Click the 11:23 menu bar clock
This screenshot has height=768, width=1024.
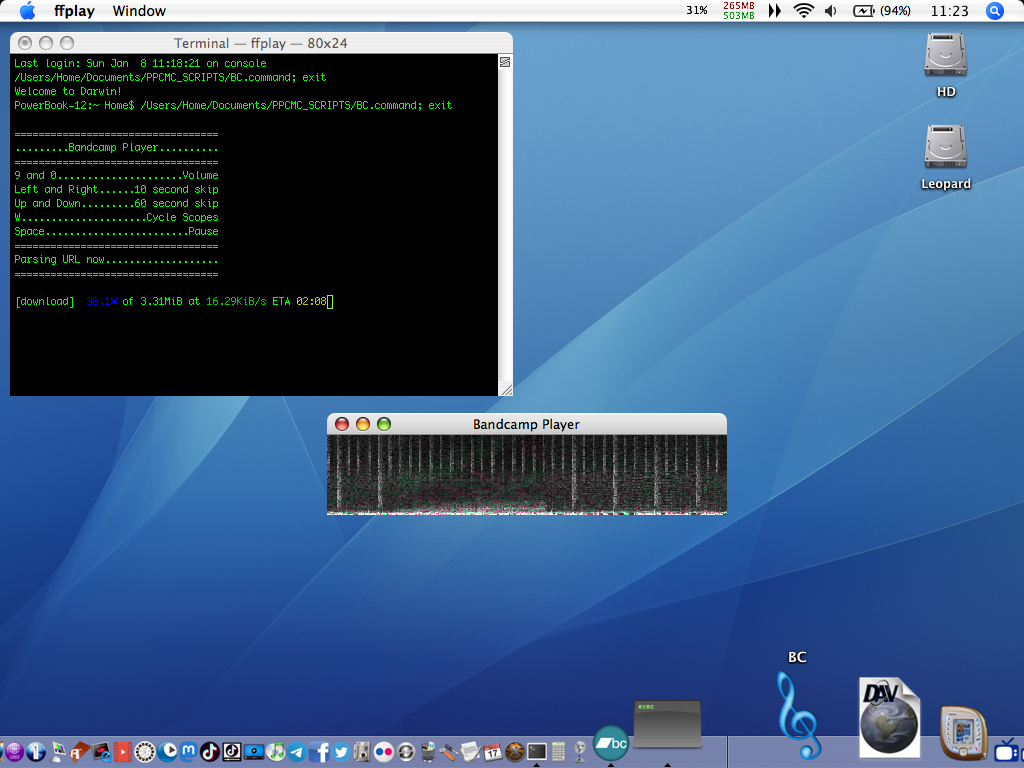950,11
